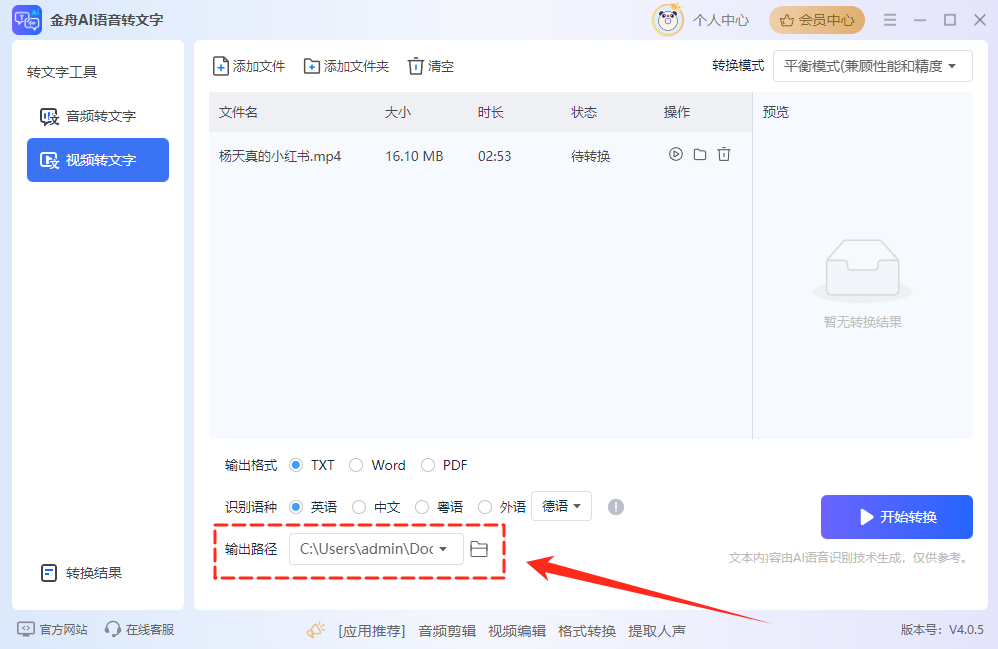Open the 会员中心 membership button
The height and width of the screenshot is (649, 998).
816,20
